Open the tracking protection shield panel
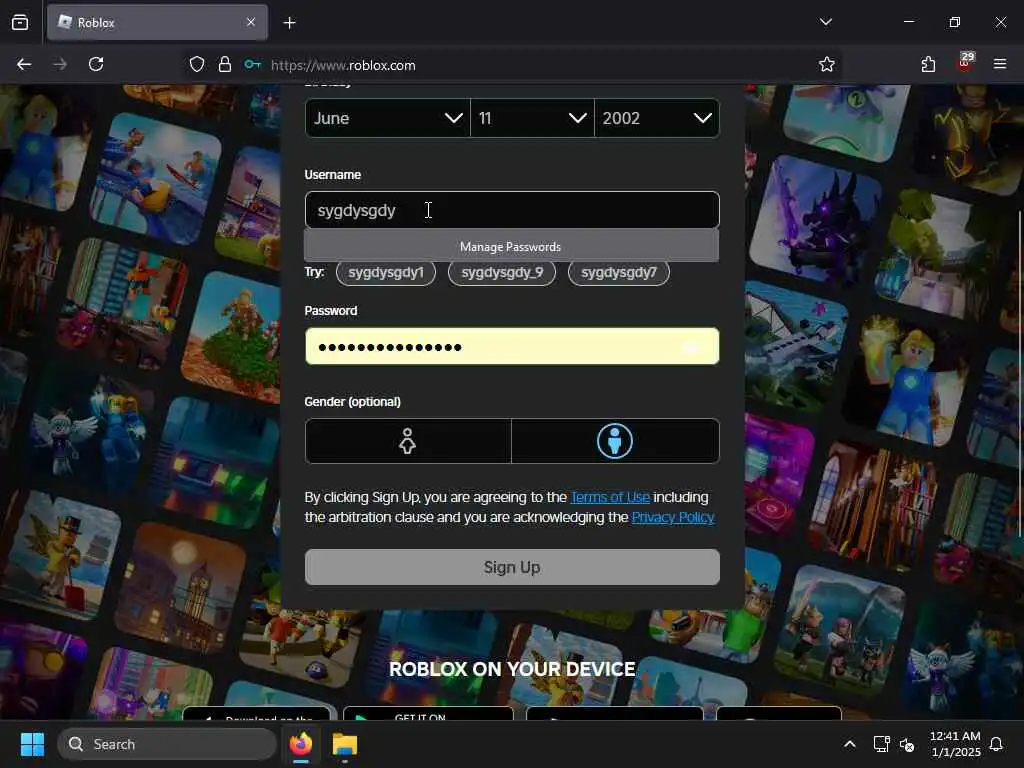The image size is (1024, 768). [x=197, y=65]
